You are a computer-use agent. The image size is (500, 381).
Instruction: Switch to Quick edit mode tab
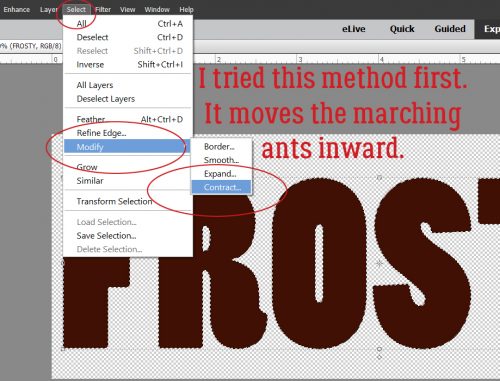(402, 29)
